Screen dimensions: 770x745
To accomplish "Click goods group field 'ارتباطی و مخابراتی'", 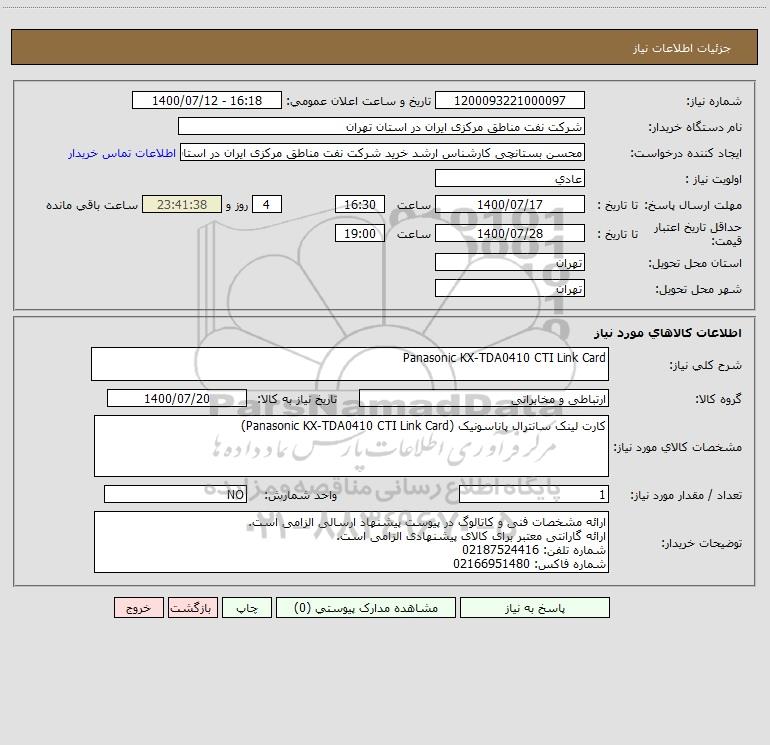I will click(484, 398).
